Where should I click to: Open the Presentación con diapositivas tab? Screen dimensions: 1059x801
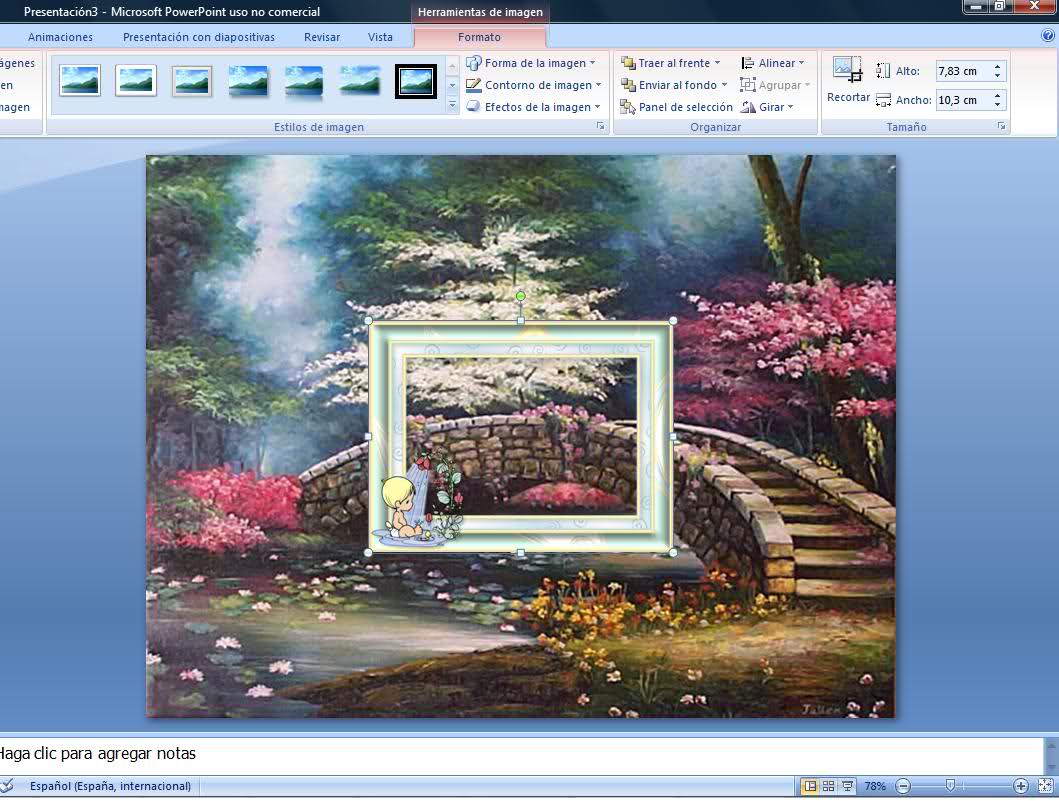pos(199,37)
